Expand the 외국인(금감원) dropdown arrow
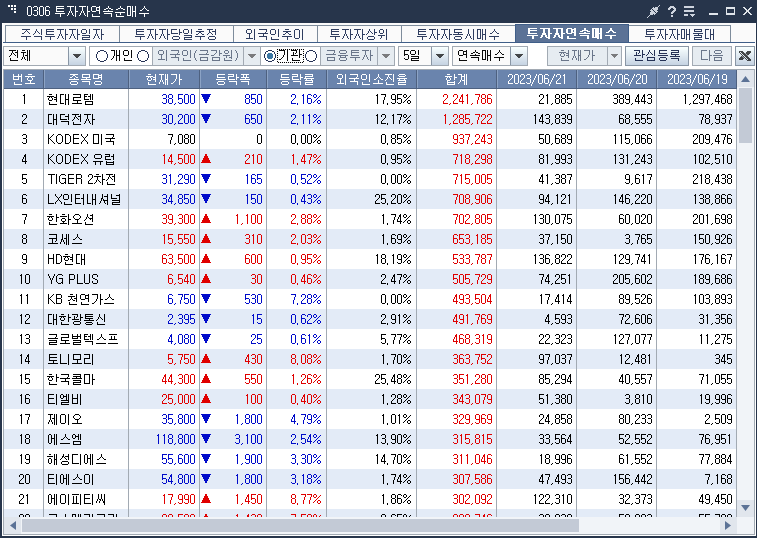 coord(252,56)
